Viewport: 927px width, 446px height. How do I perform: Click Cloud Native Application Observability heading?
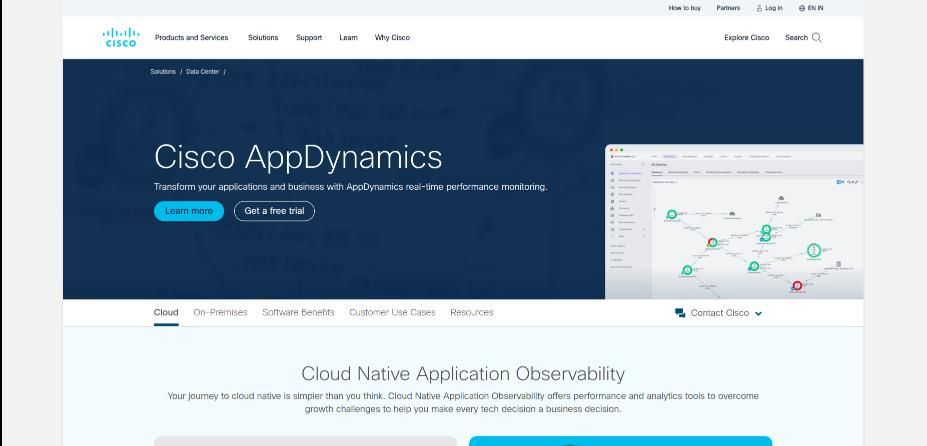(463, 374)
